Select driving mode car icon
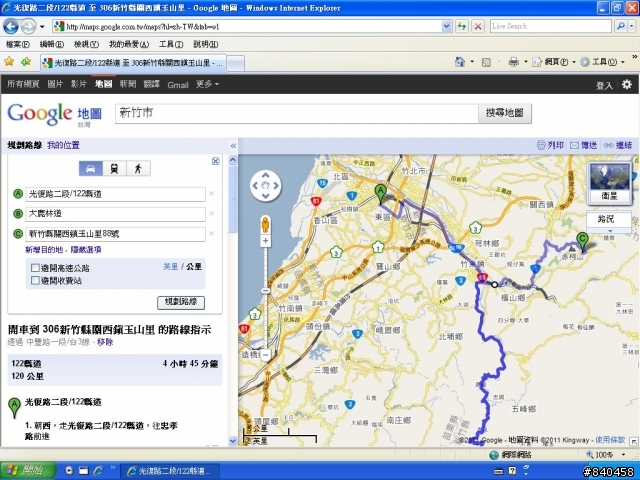 click(x=91, y=169)
